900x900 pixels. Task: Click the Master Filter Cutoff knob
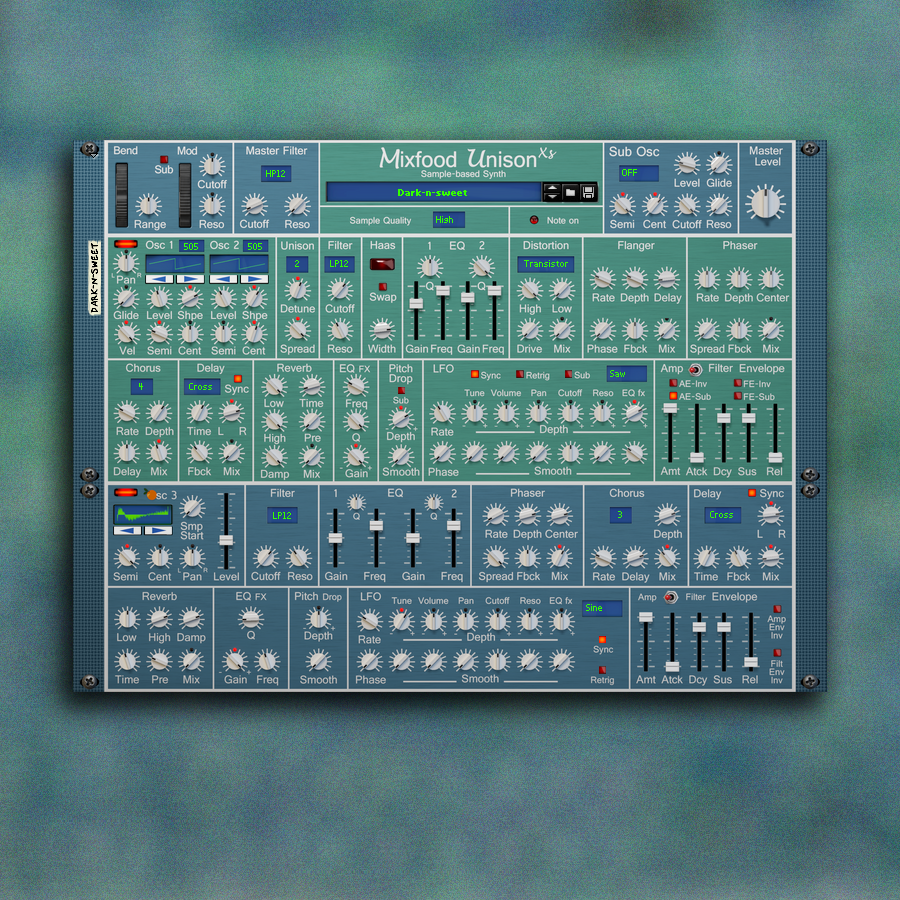tap(254, 205)
